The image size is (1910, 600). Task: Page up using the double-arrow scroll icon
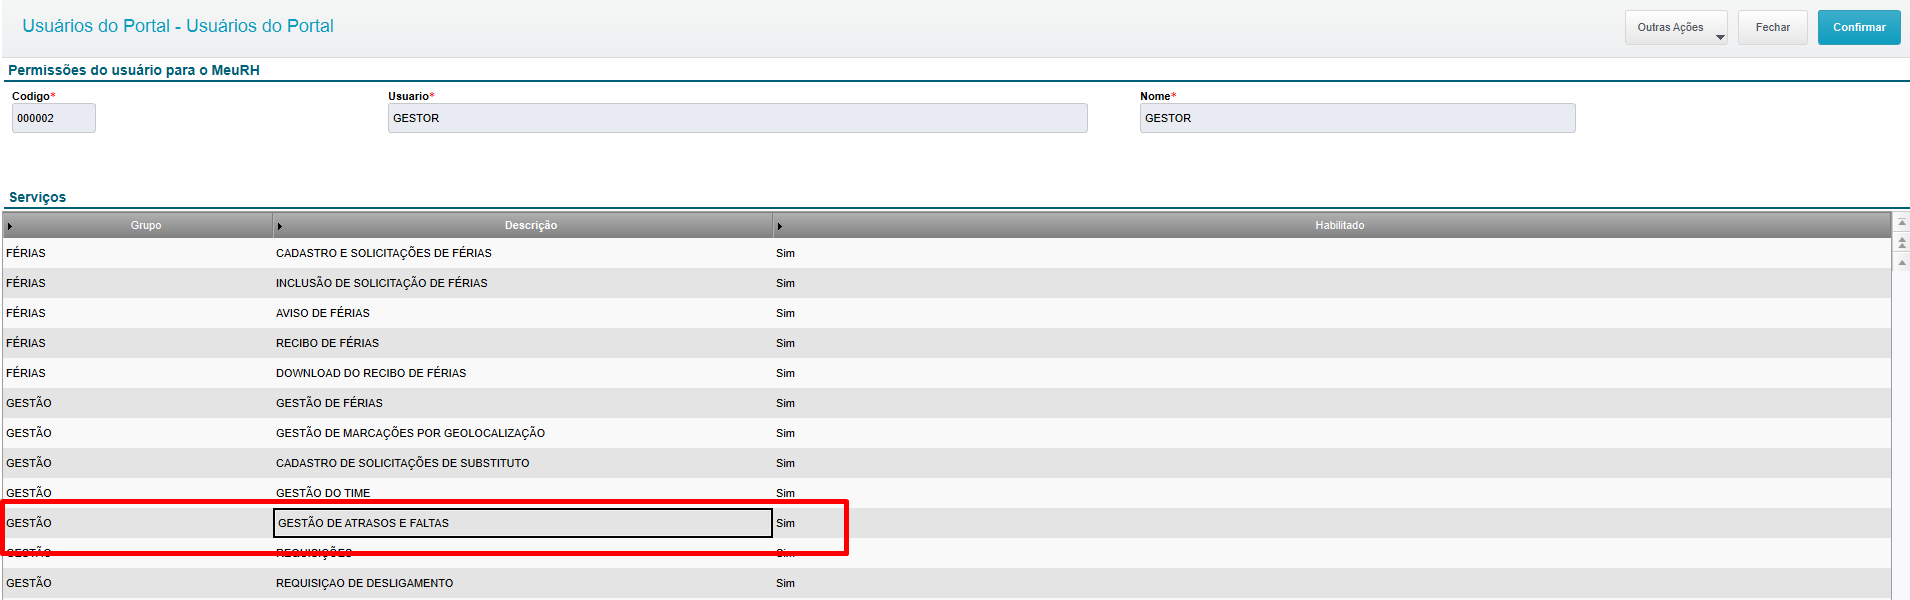1902,243
